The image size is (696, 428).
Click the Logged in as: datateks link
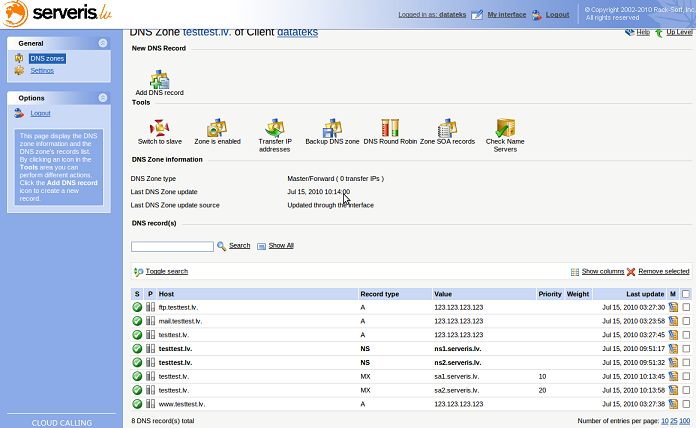432,15
